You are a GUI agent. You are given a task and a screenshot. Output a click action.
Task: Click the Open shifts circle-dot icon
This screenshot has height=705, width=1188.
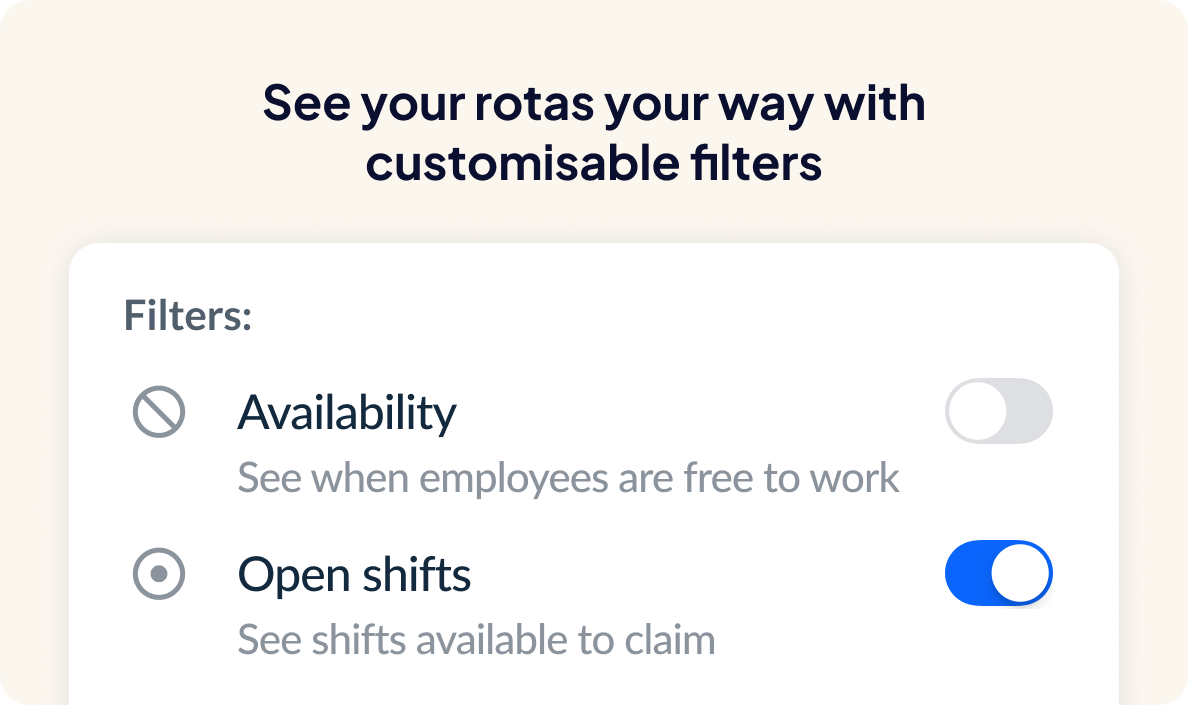(159, 574)
